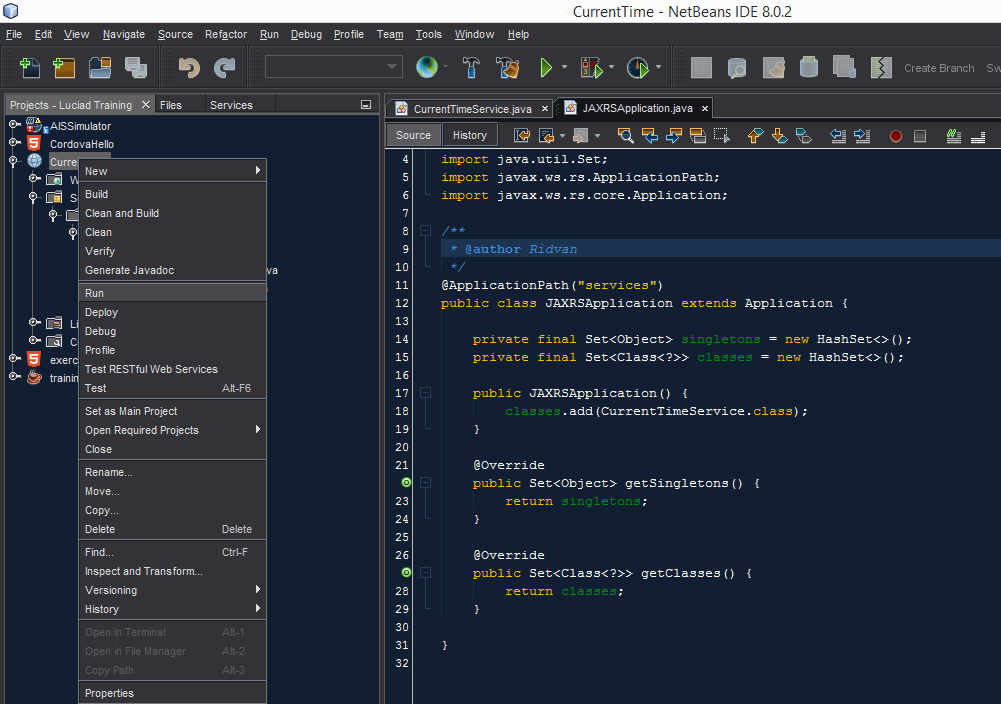Switch to the Services panel tab
This screenshot has height=704, width=1001.
tap(231, 105)
